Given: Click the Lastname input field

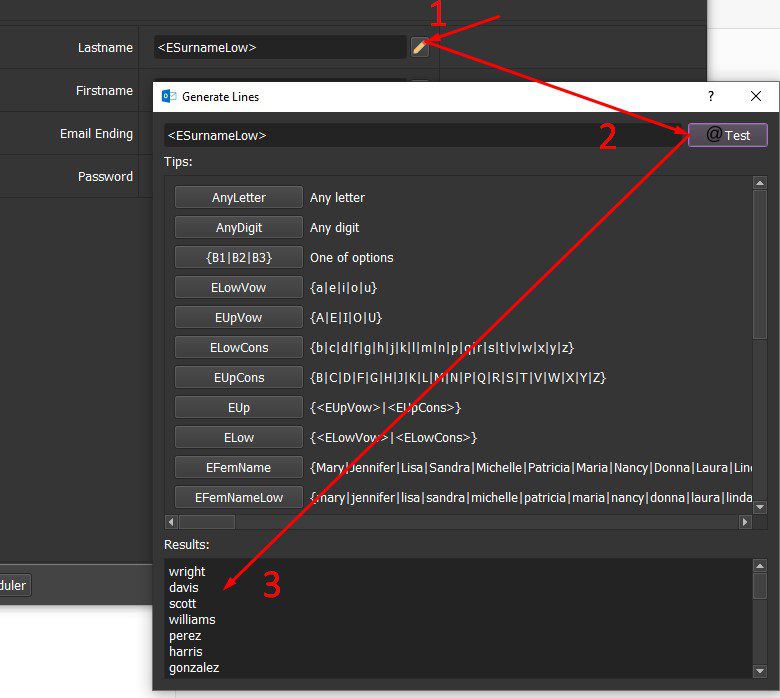Looking at the screenshot, I should click(280, 47).
